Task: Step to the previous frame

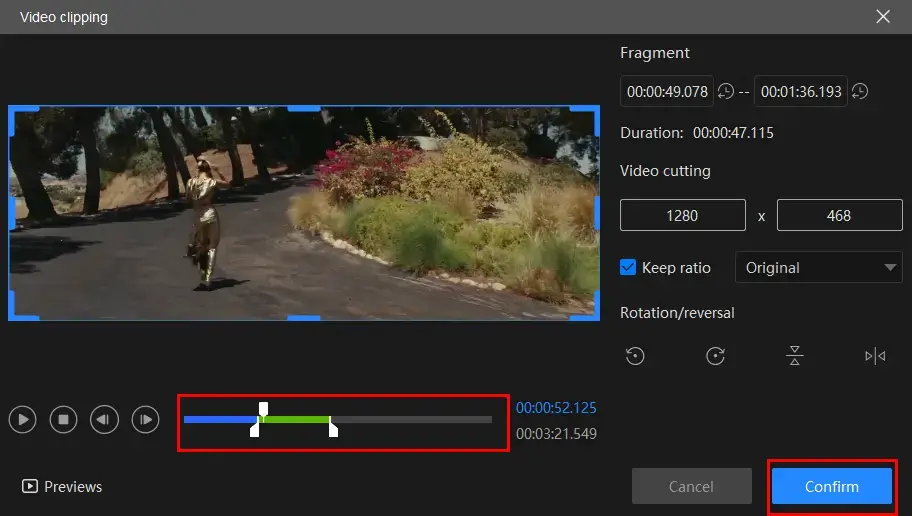Action: click(x=104, y=420)
